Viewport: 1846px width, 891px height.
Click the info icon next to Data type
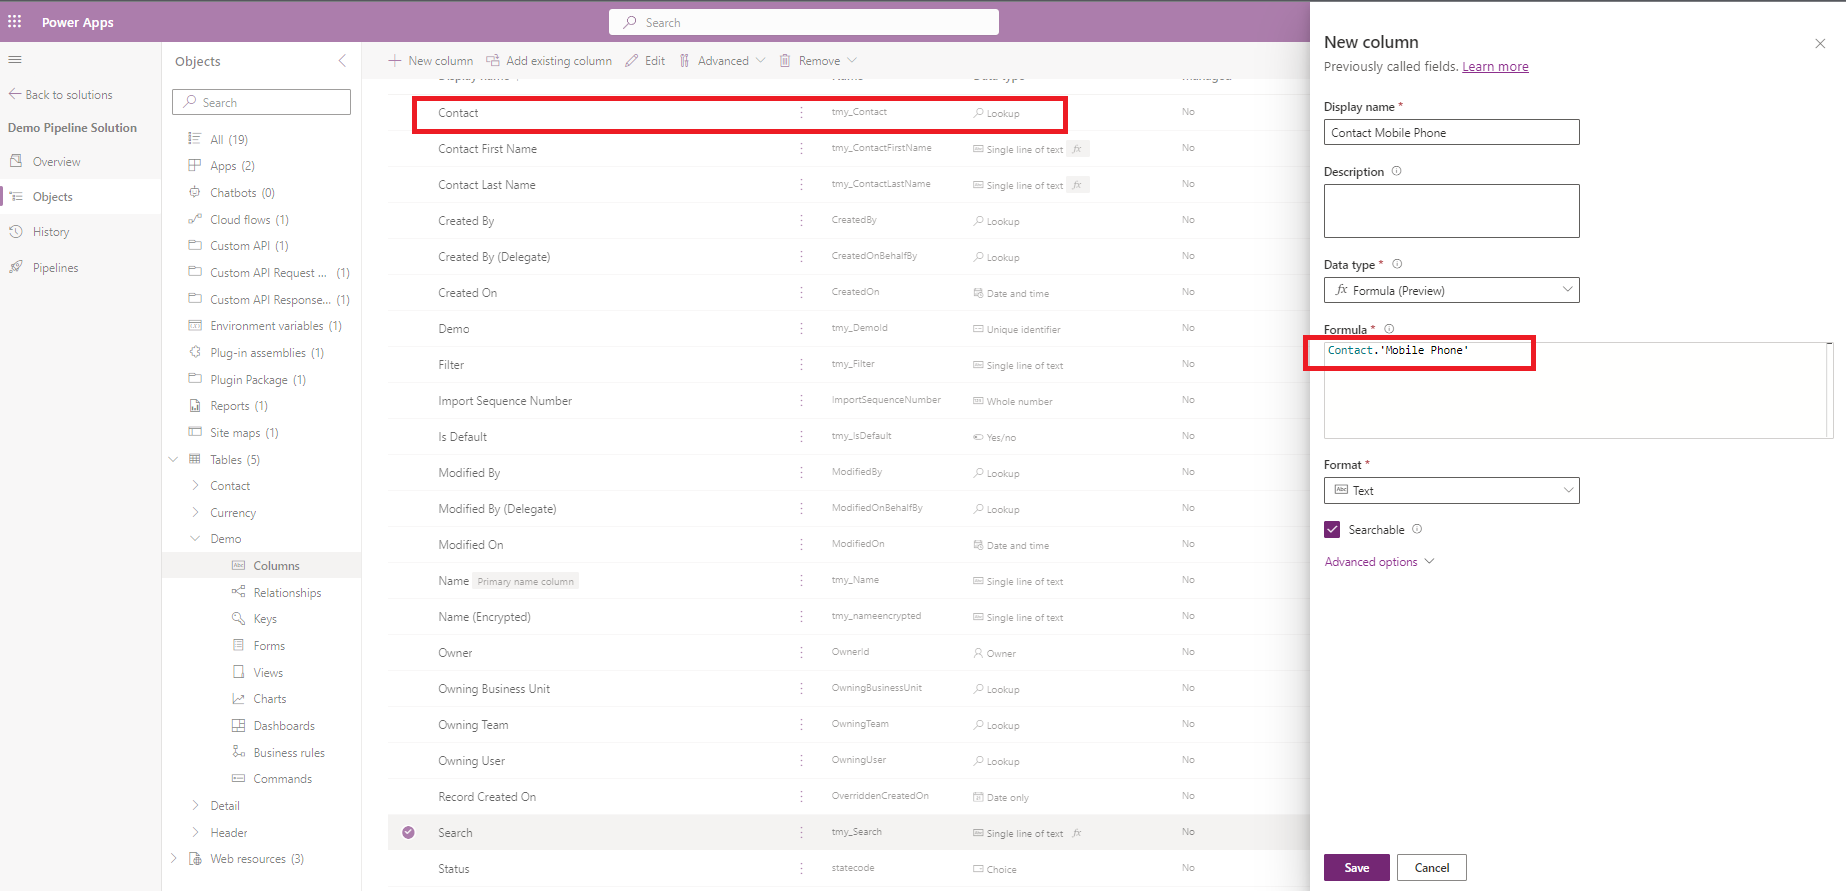coord(1397,264)
